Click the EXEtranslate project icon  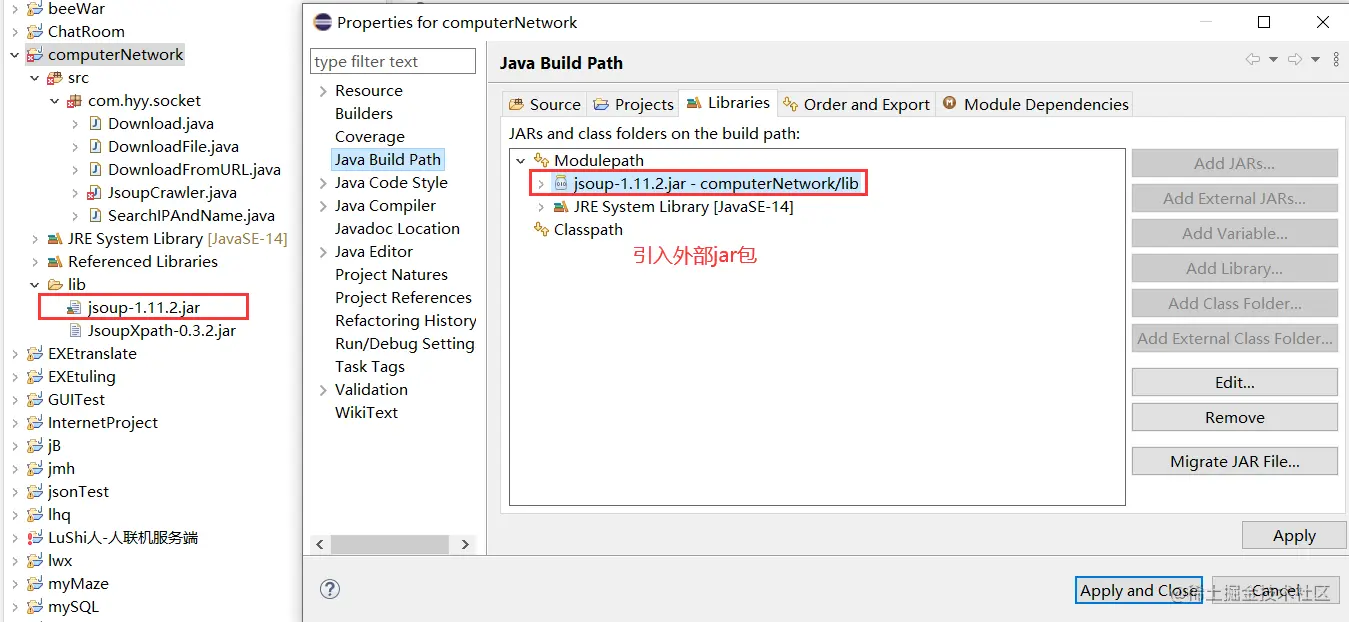point(34,354)
